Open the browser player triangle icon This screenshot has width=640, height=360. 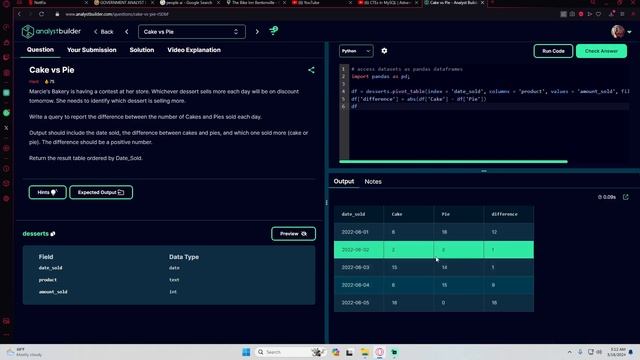pos(590,14)
